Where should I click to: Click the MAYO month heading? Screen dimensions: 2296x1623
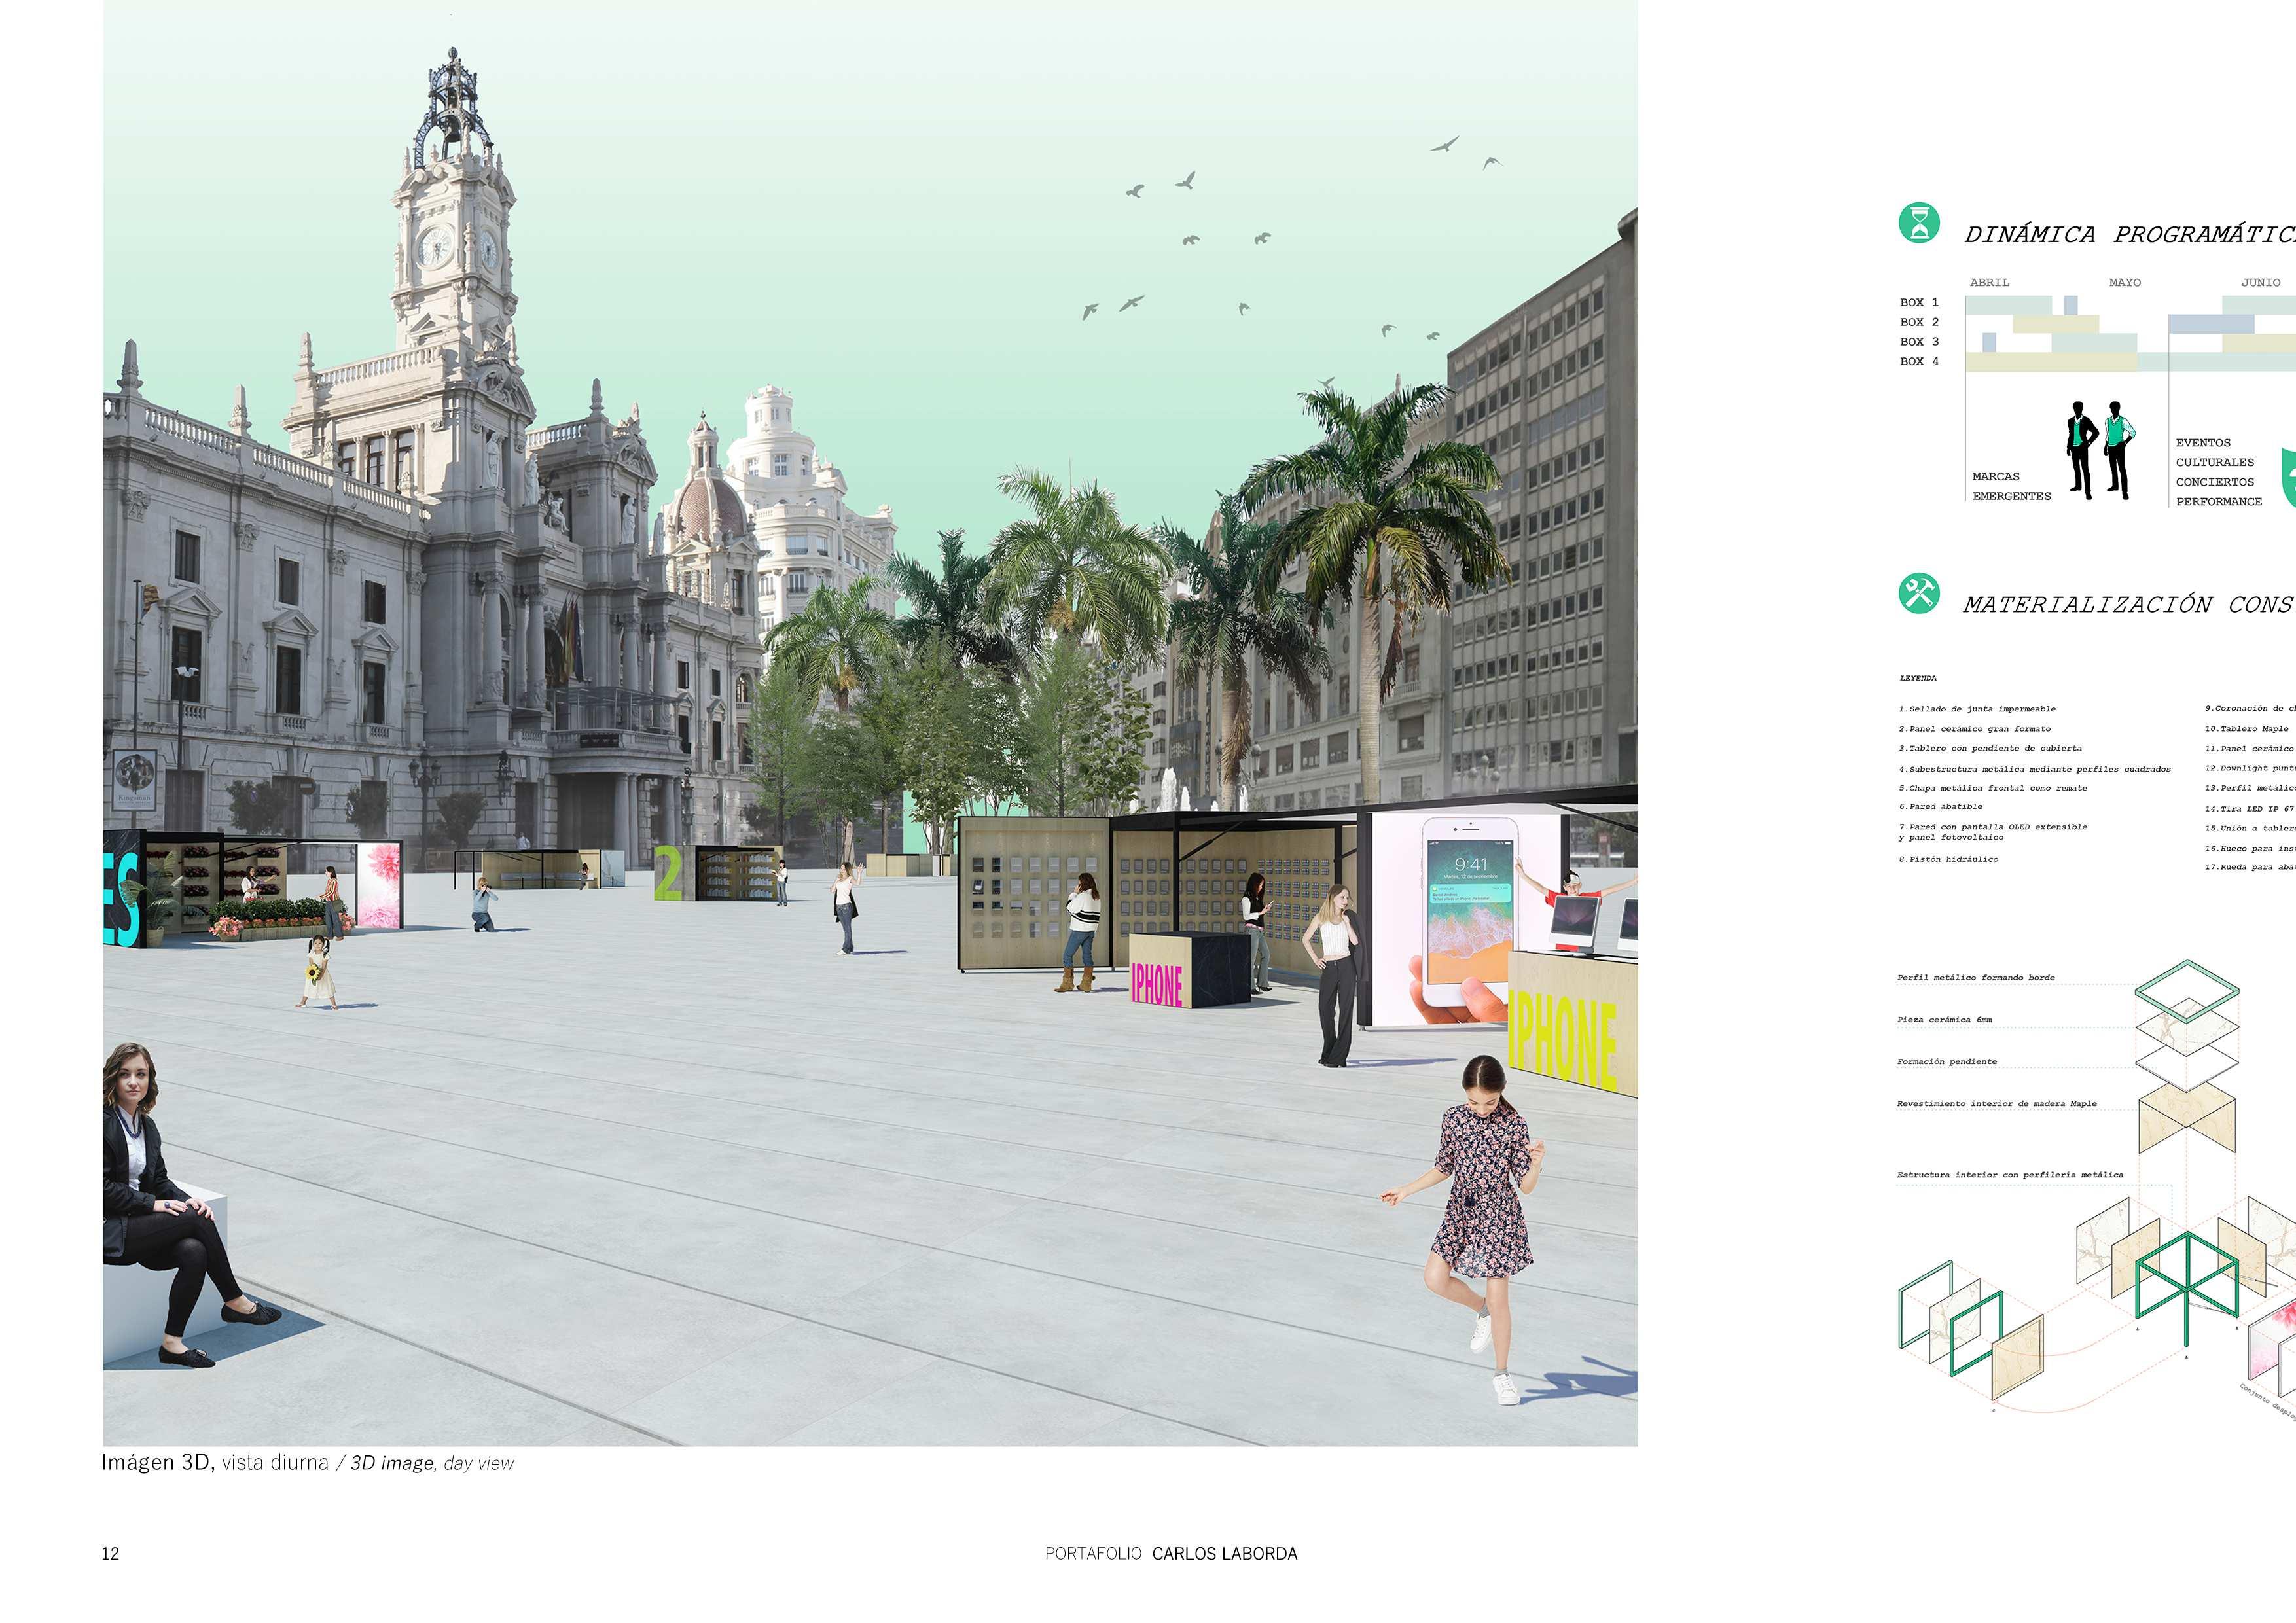tap(2124, 283)
